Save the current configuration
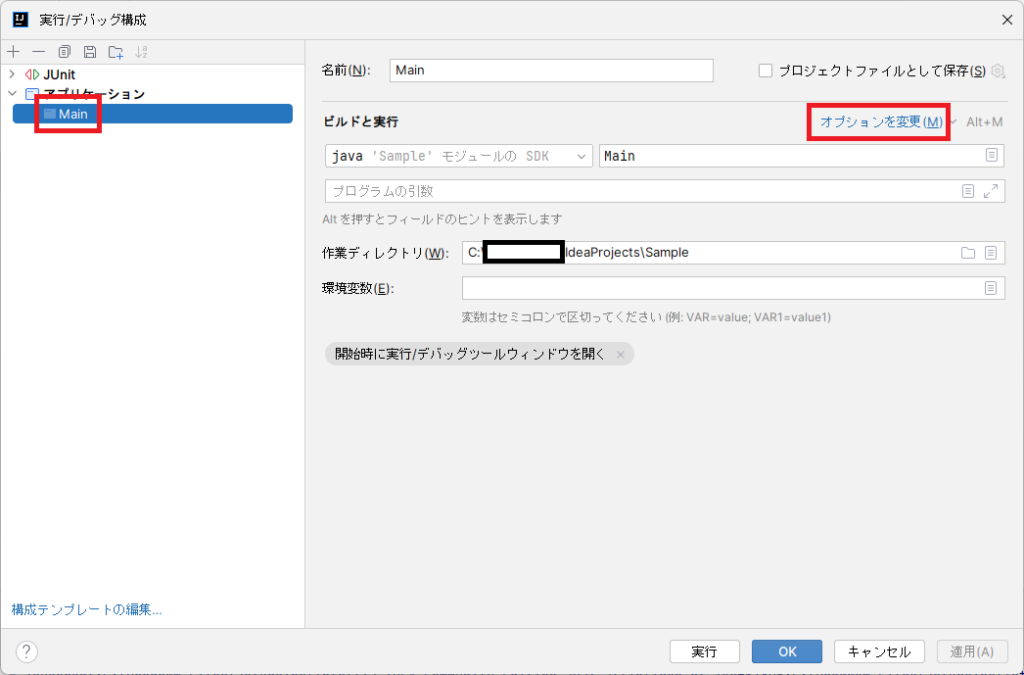The image size is (1024, 675). pyautogui.click(x=88, y=51)
